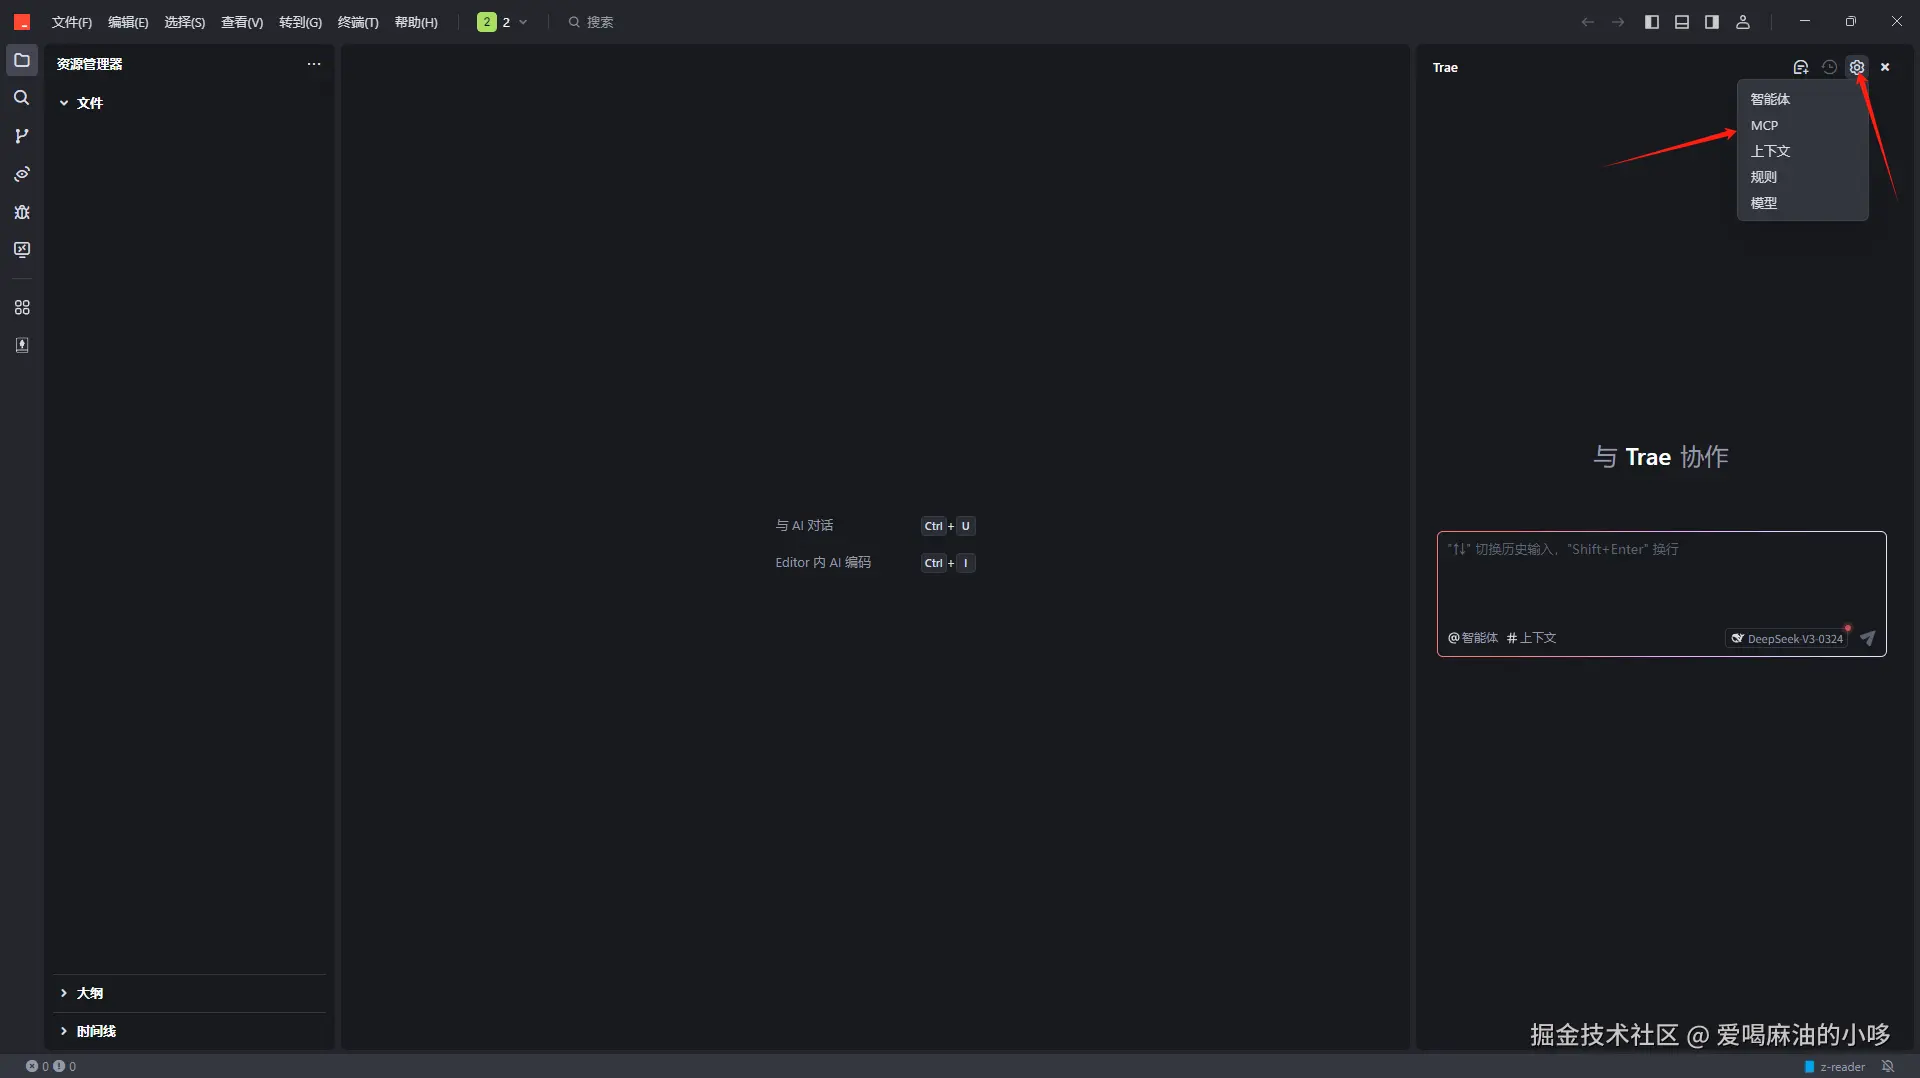This screenshot has width=1920, height=1078.
Task: Click the 搜索 search box in title bar
Action: coord(591,22)
